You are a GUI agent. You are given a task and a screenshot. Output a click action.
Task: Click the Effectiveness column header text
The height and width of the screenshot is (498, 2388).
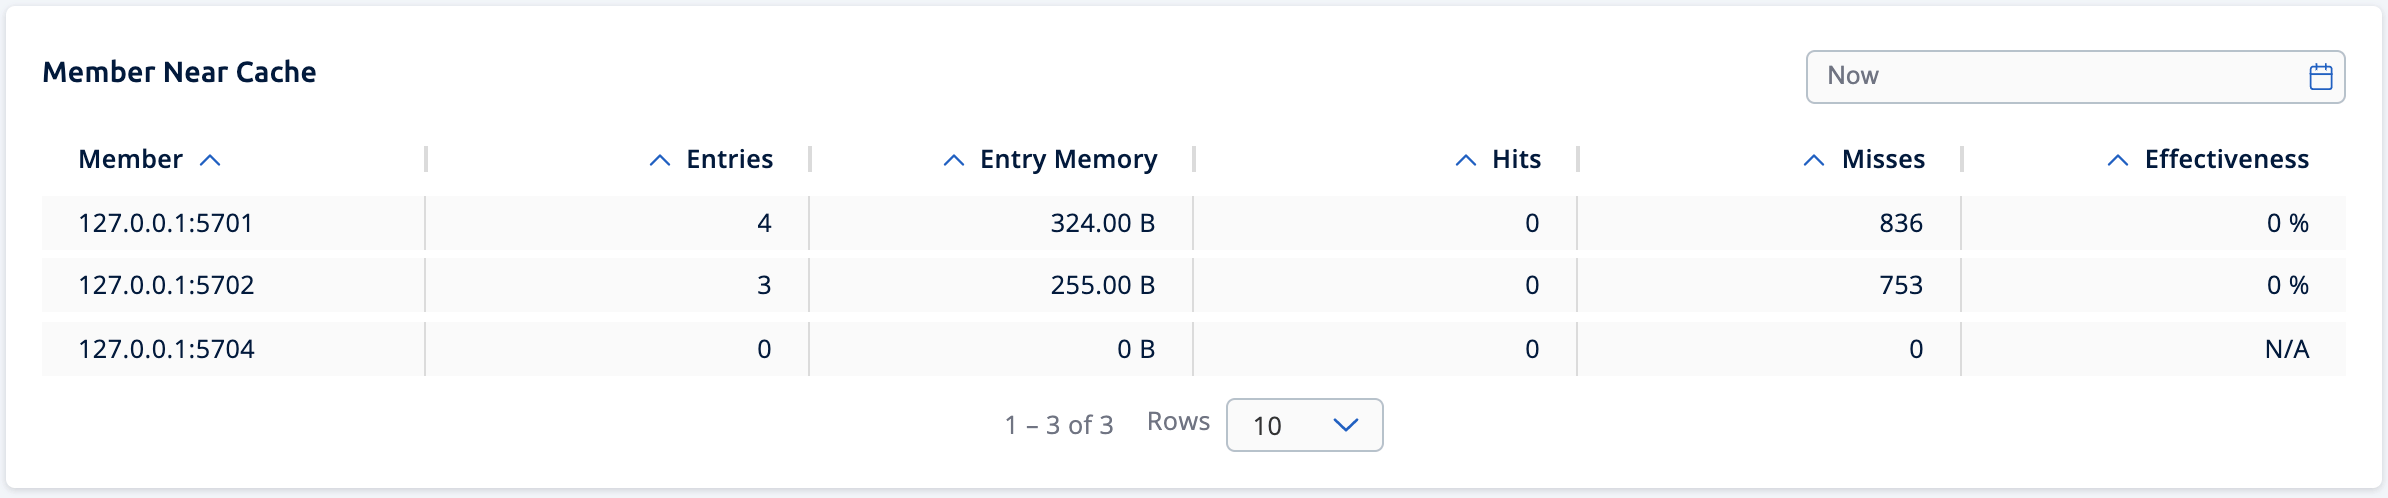pyautogui.click(x=2226, y=160)
